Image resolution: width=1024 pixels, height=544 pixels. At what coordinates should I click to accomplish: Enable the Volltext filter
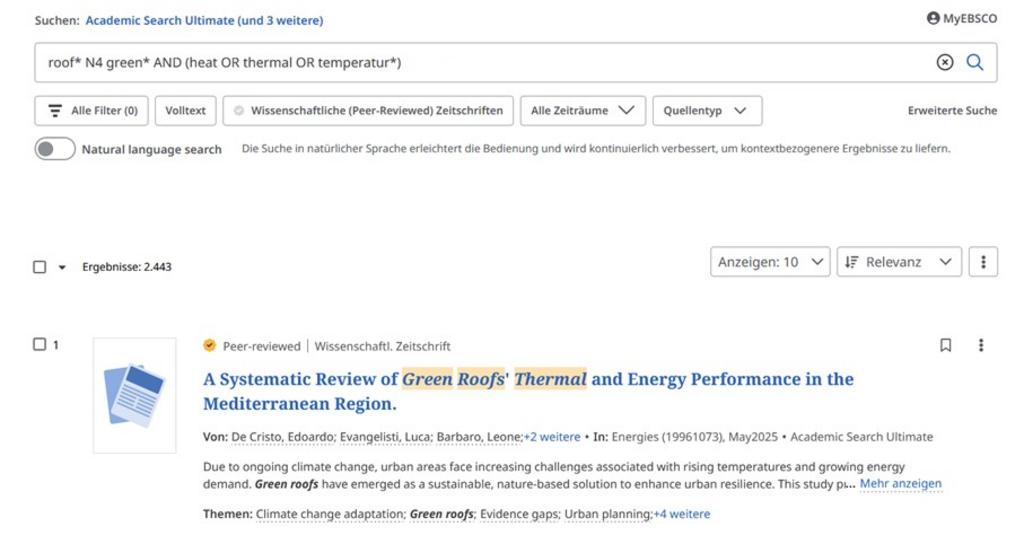click(x=186, y=111)
